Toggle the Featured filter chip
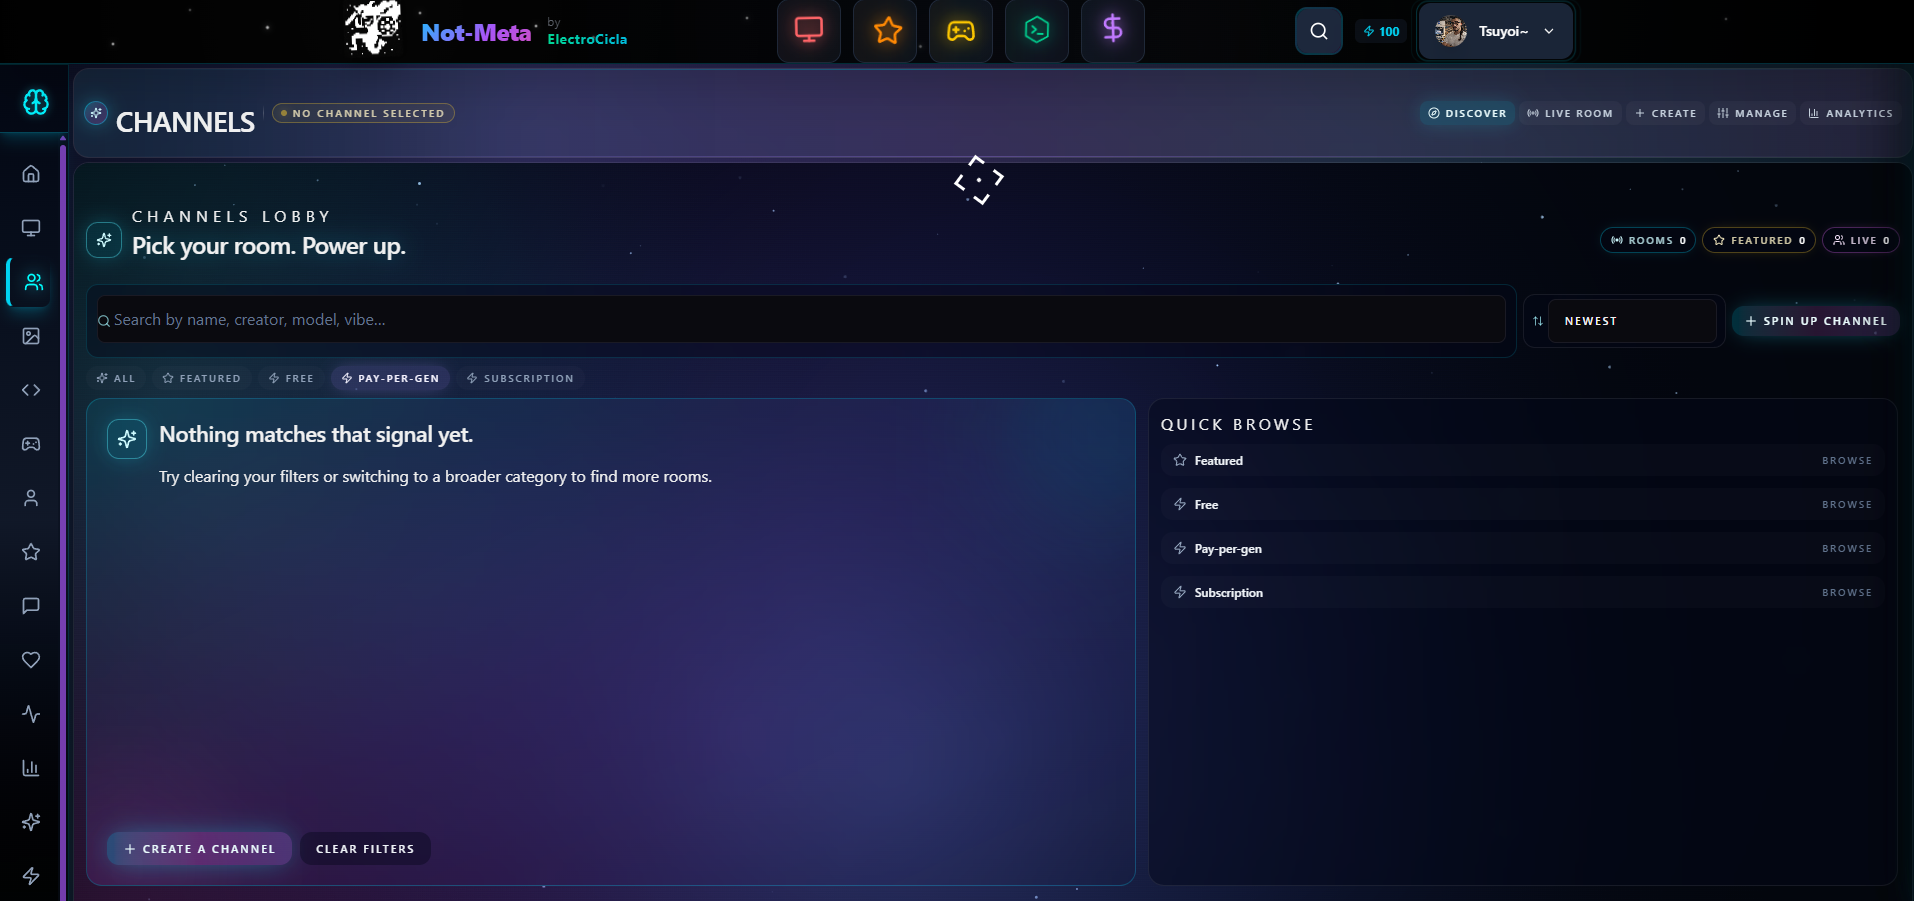This screenshot has height=901, width=1914. coord(202,378)
